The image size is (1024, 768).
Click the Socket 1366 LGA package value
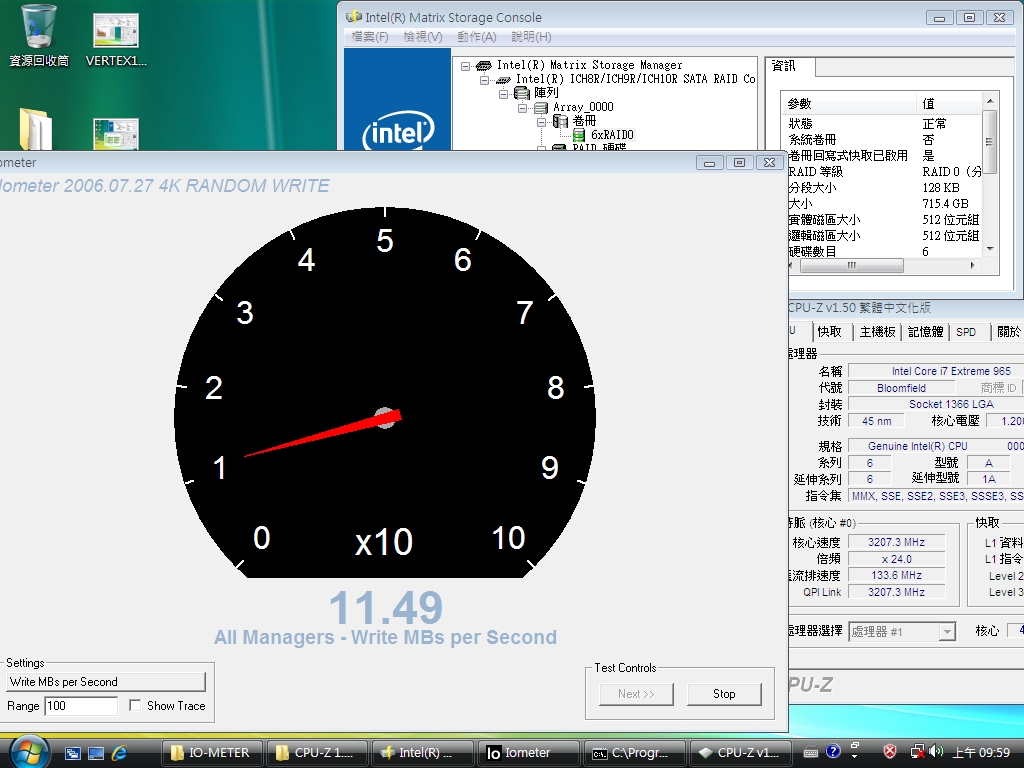coord(936,404)
